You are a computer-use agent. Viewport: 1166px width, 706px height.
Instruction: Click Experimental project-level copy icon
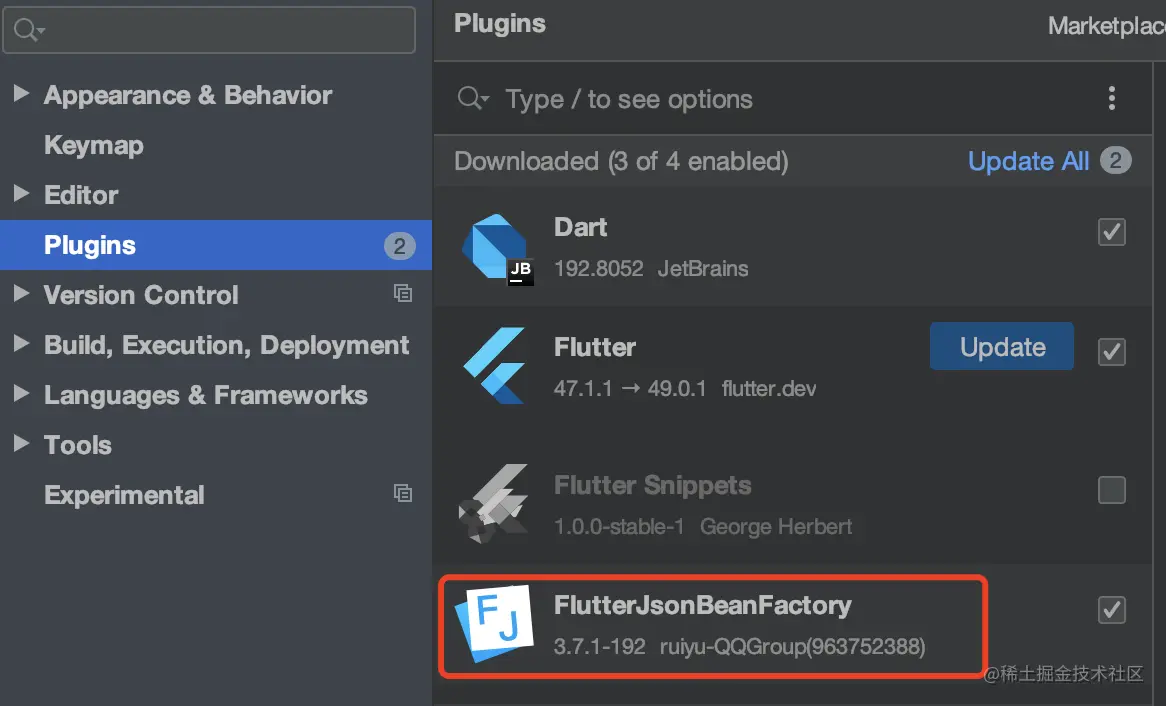(x=403, y=493)
